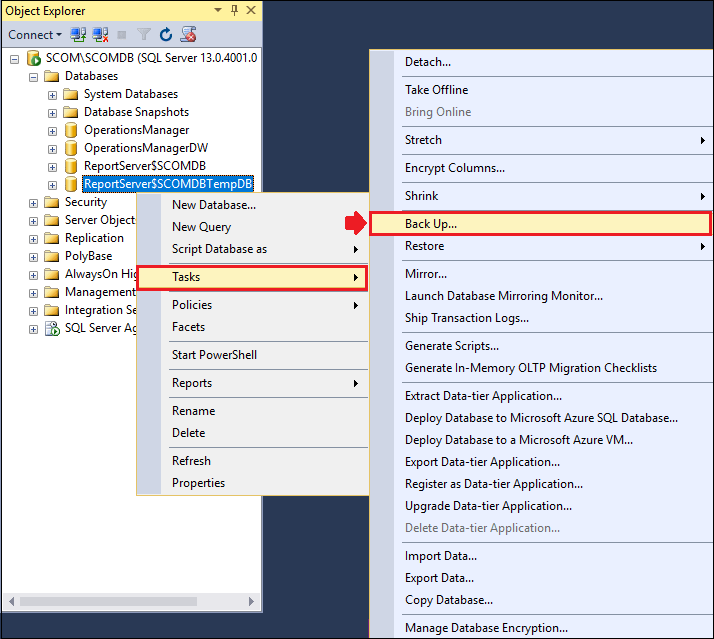Expand the Management node
Image resolution: width=714 pixels, height=639 pixels.
tap(33, 293)
